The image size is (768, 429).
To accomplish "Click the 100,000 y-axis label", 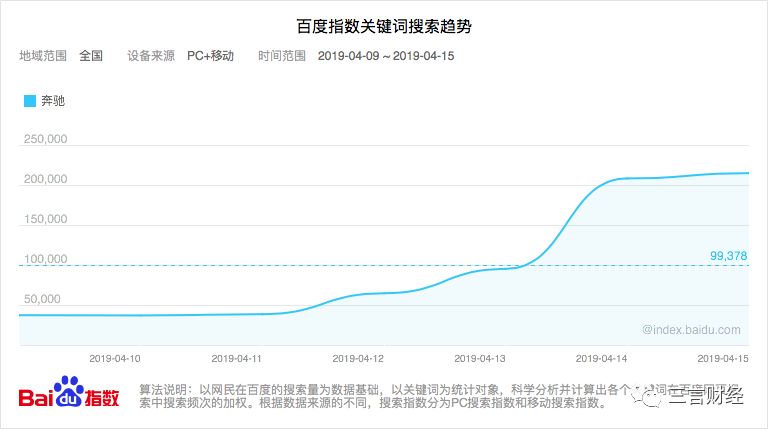I will [46, 259].
